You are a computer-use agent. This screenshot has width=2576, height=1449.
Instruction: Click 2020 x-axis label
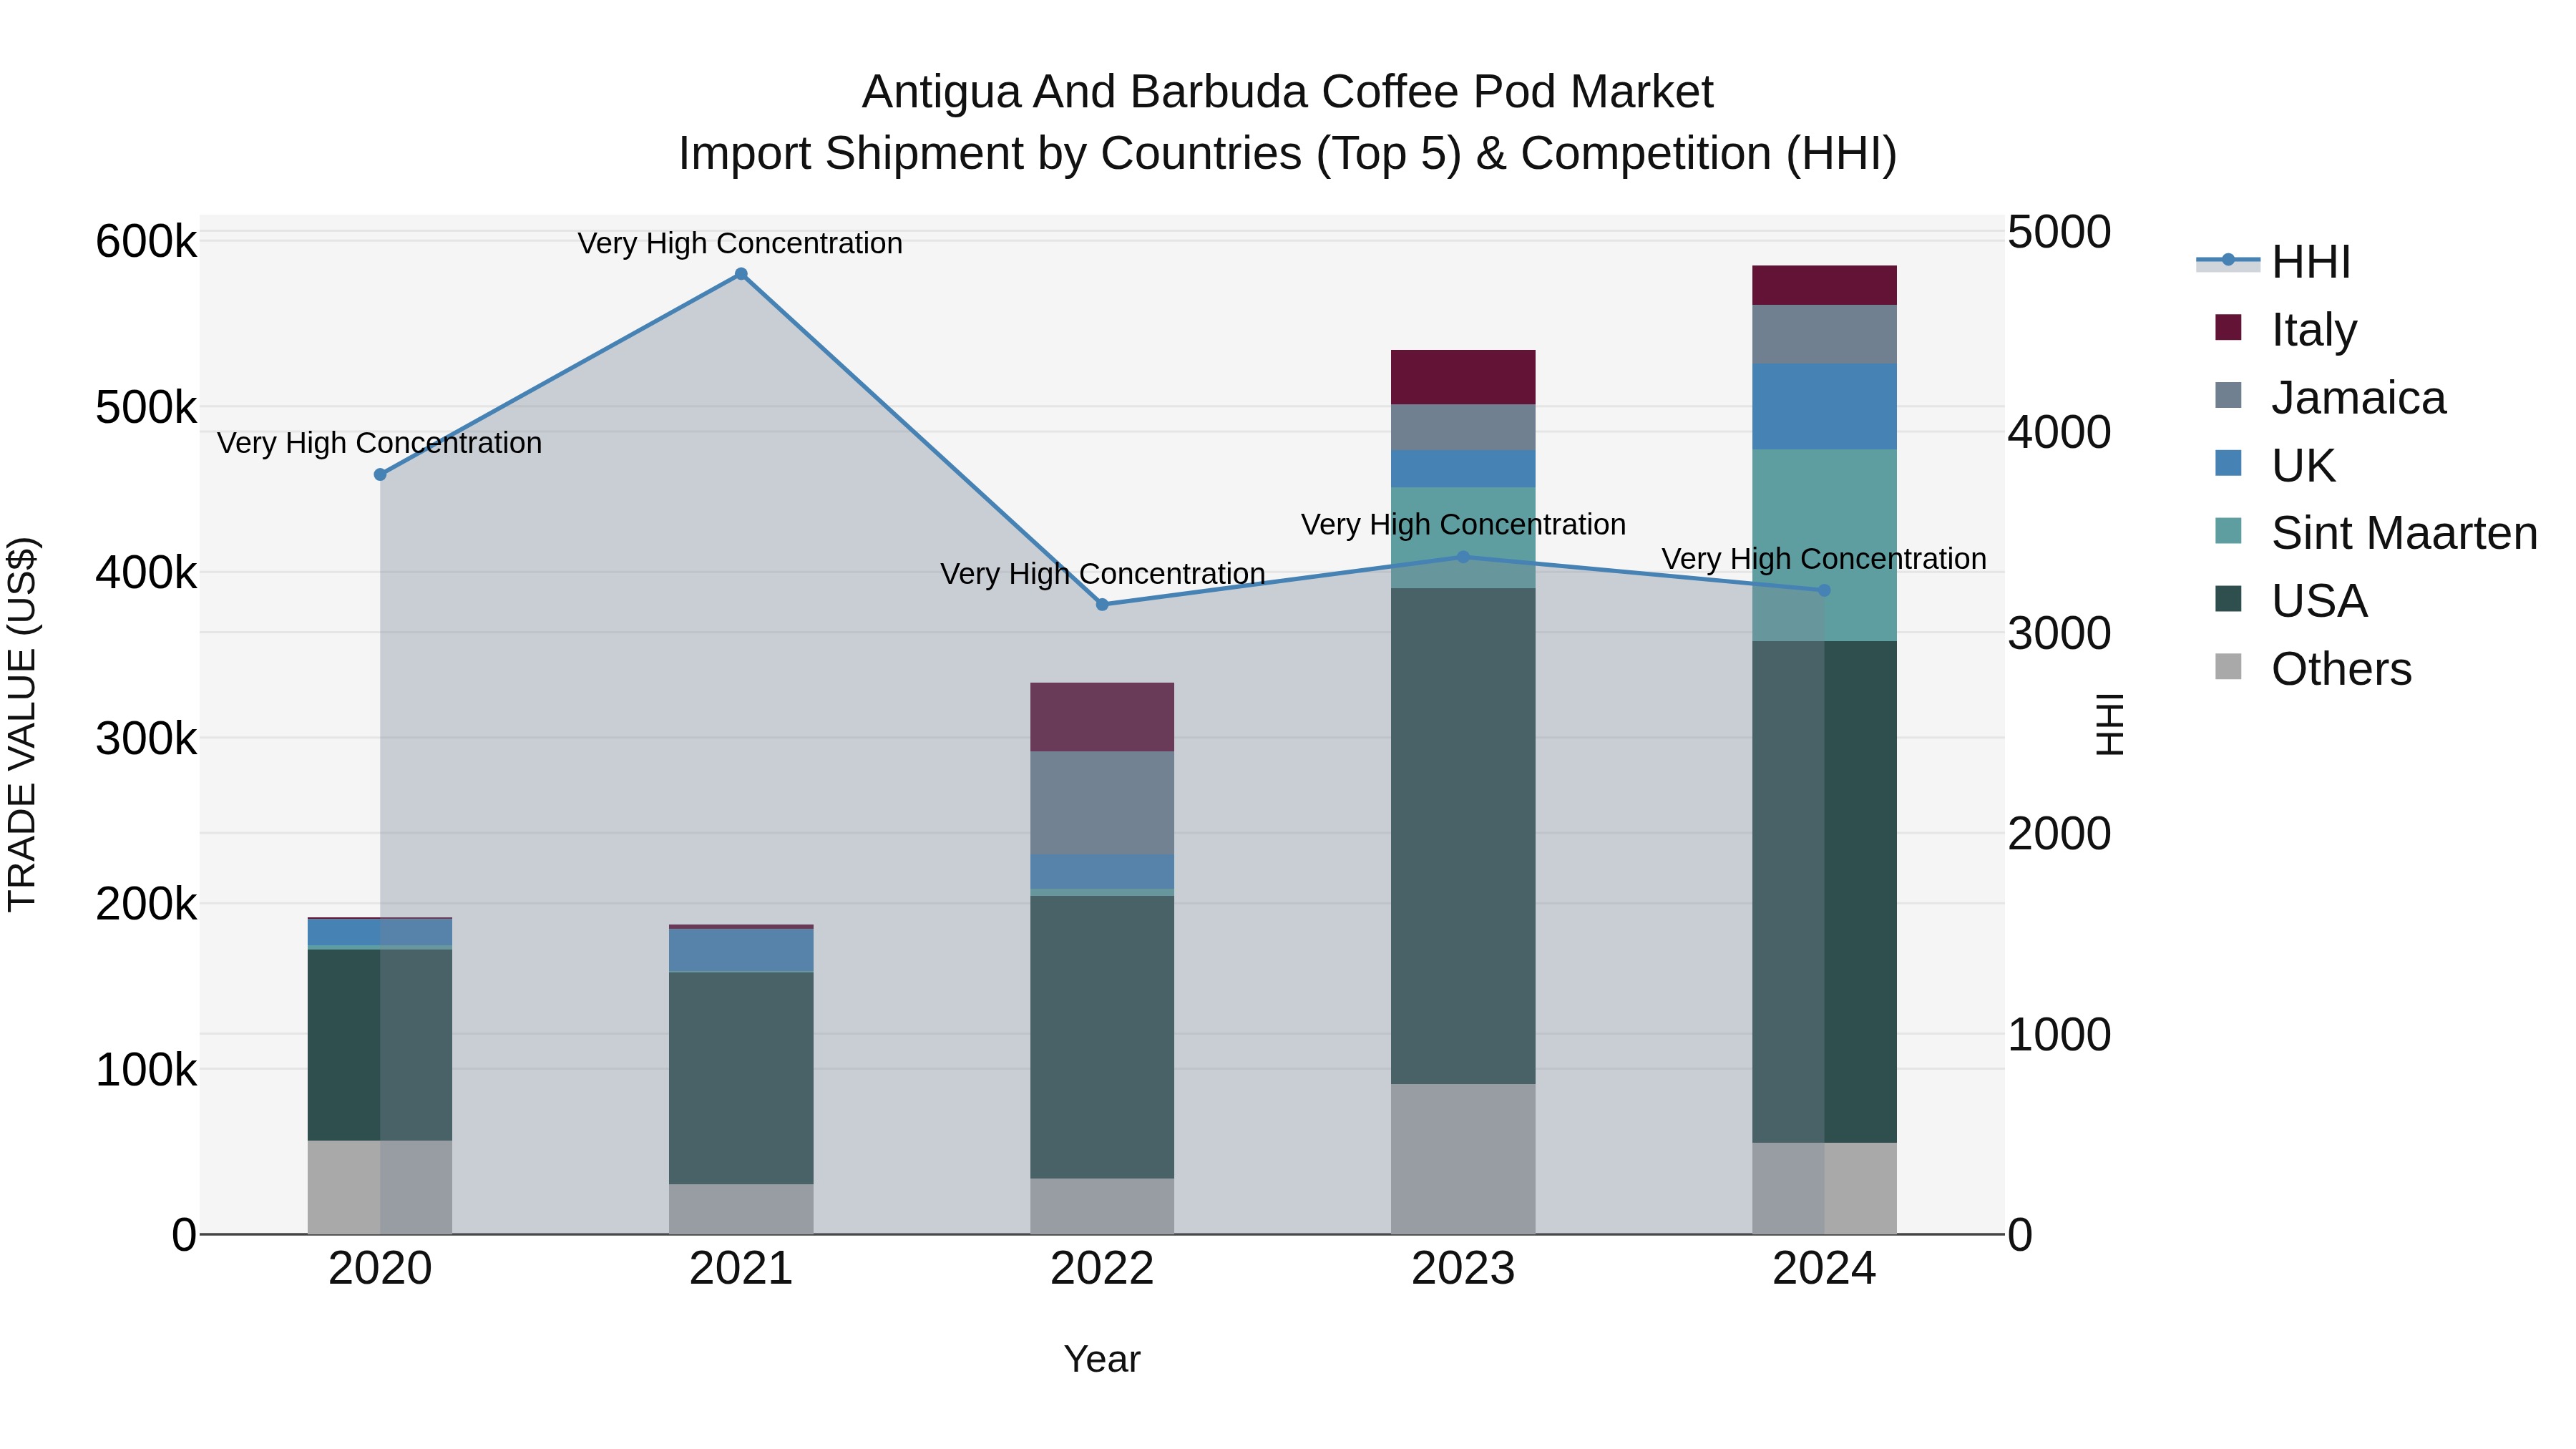380,1269
